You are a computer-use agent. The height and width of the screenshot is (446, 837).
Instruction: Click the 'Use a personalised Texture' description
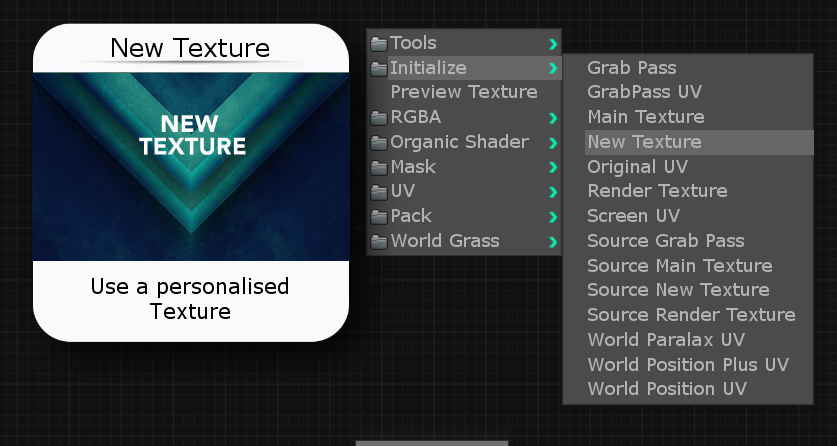pyautogui.click(x=190, y=299)
